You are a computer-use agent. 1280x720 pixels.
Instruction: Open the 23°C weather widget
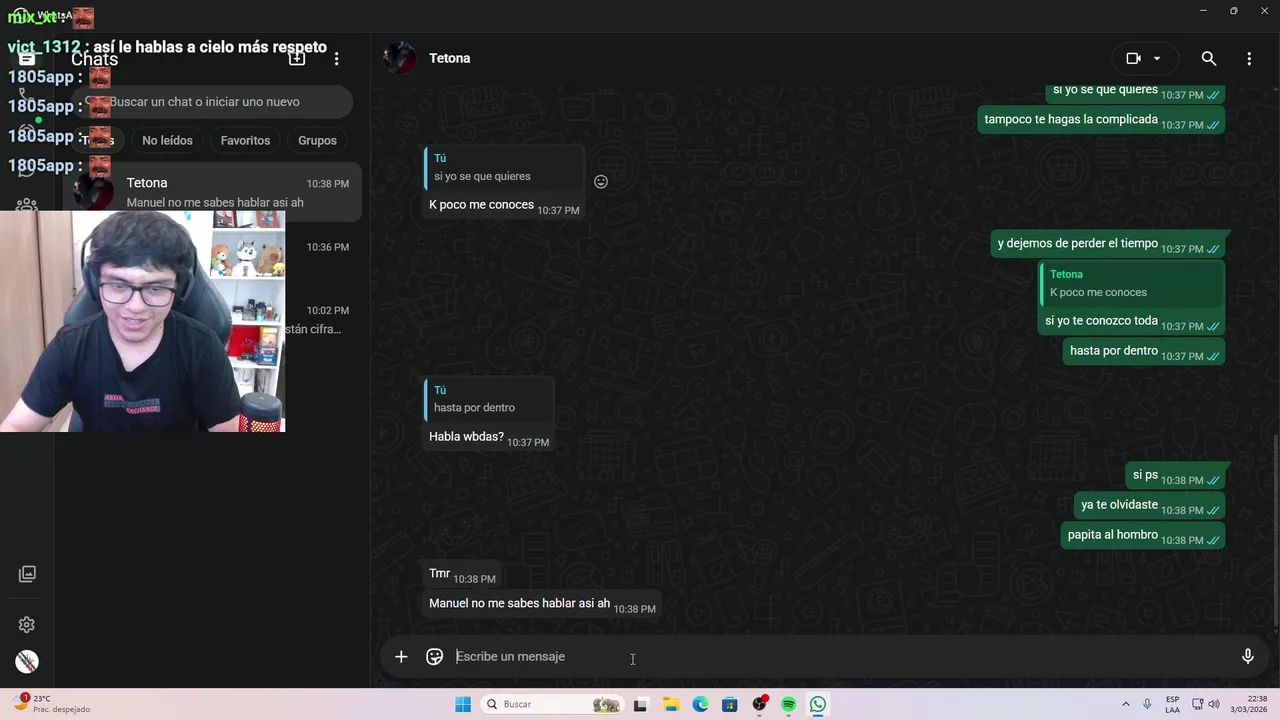click(52, 705)
